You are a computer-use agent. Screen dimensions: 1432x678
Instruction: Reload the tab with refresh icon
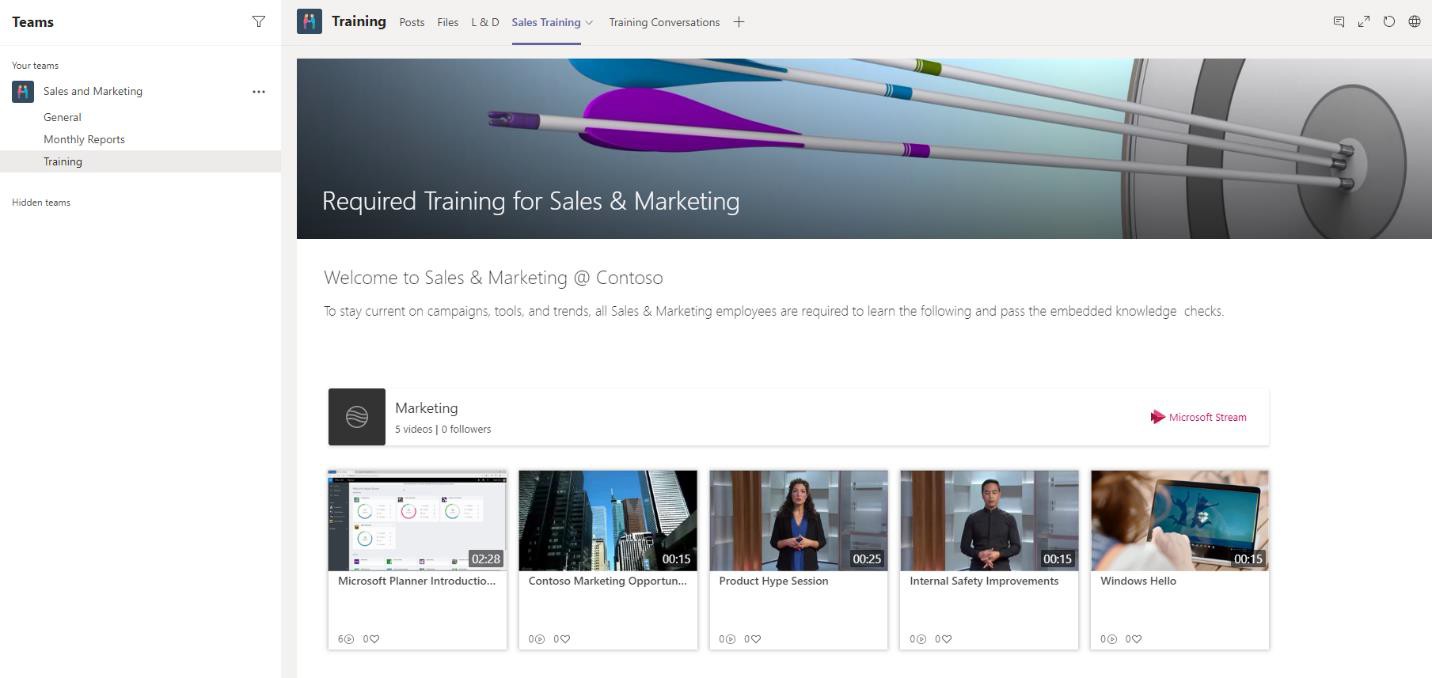[1389, 21]
